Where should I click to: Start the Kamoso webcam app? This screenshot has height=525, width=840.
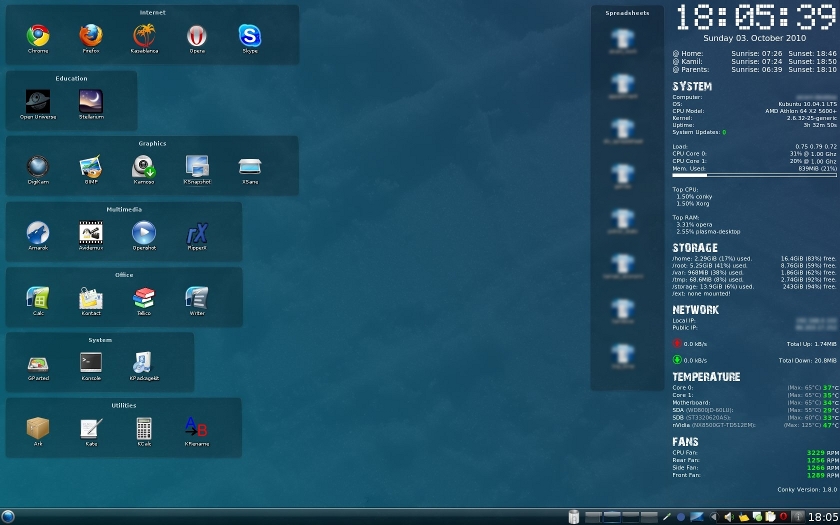point(144,167)
